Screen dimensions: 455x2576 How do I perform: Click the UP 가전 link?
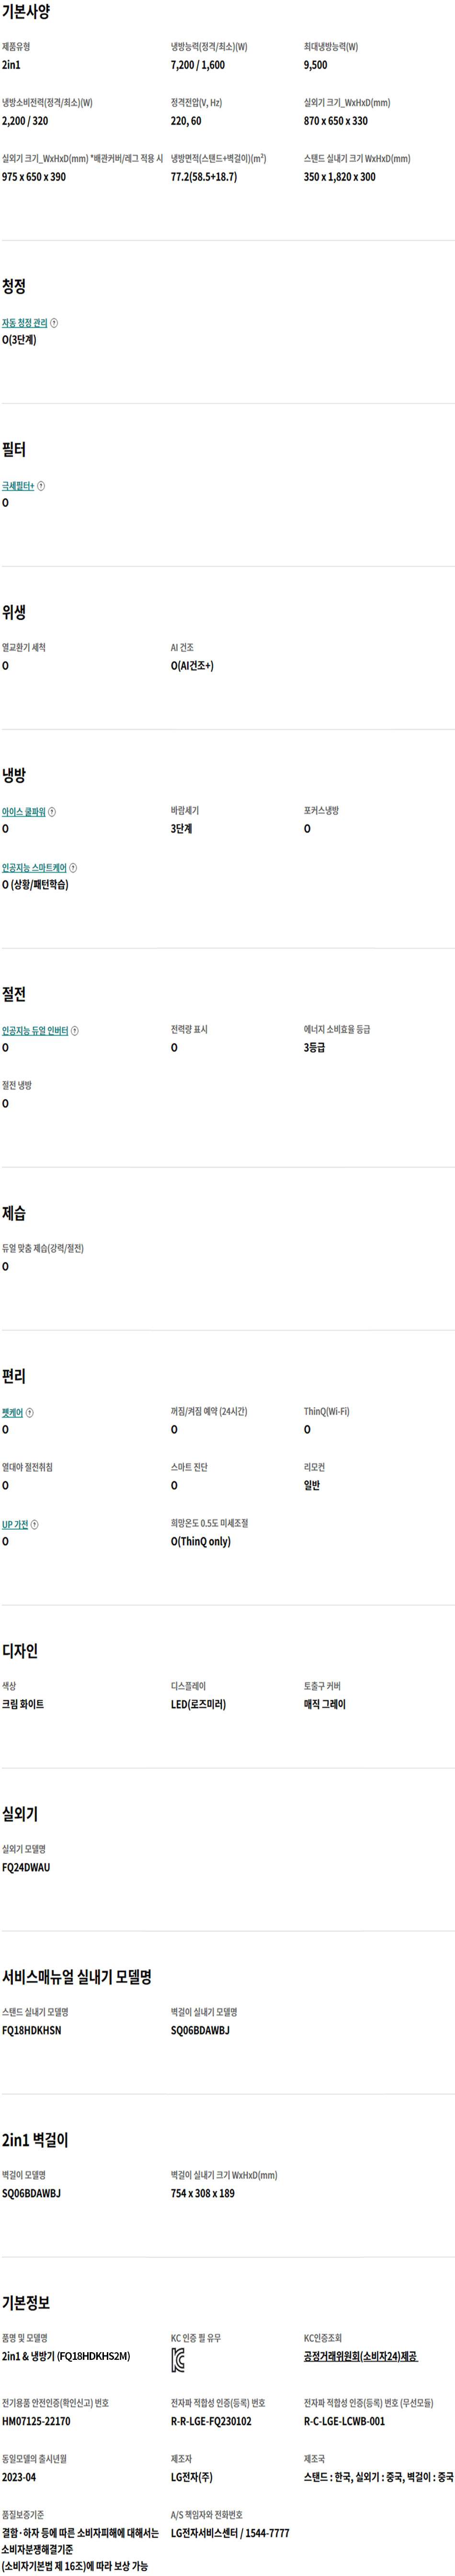[x=15, y=1525]
